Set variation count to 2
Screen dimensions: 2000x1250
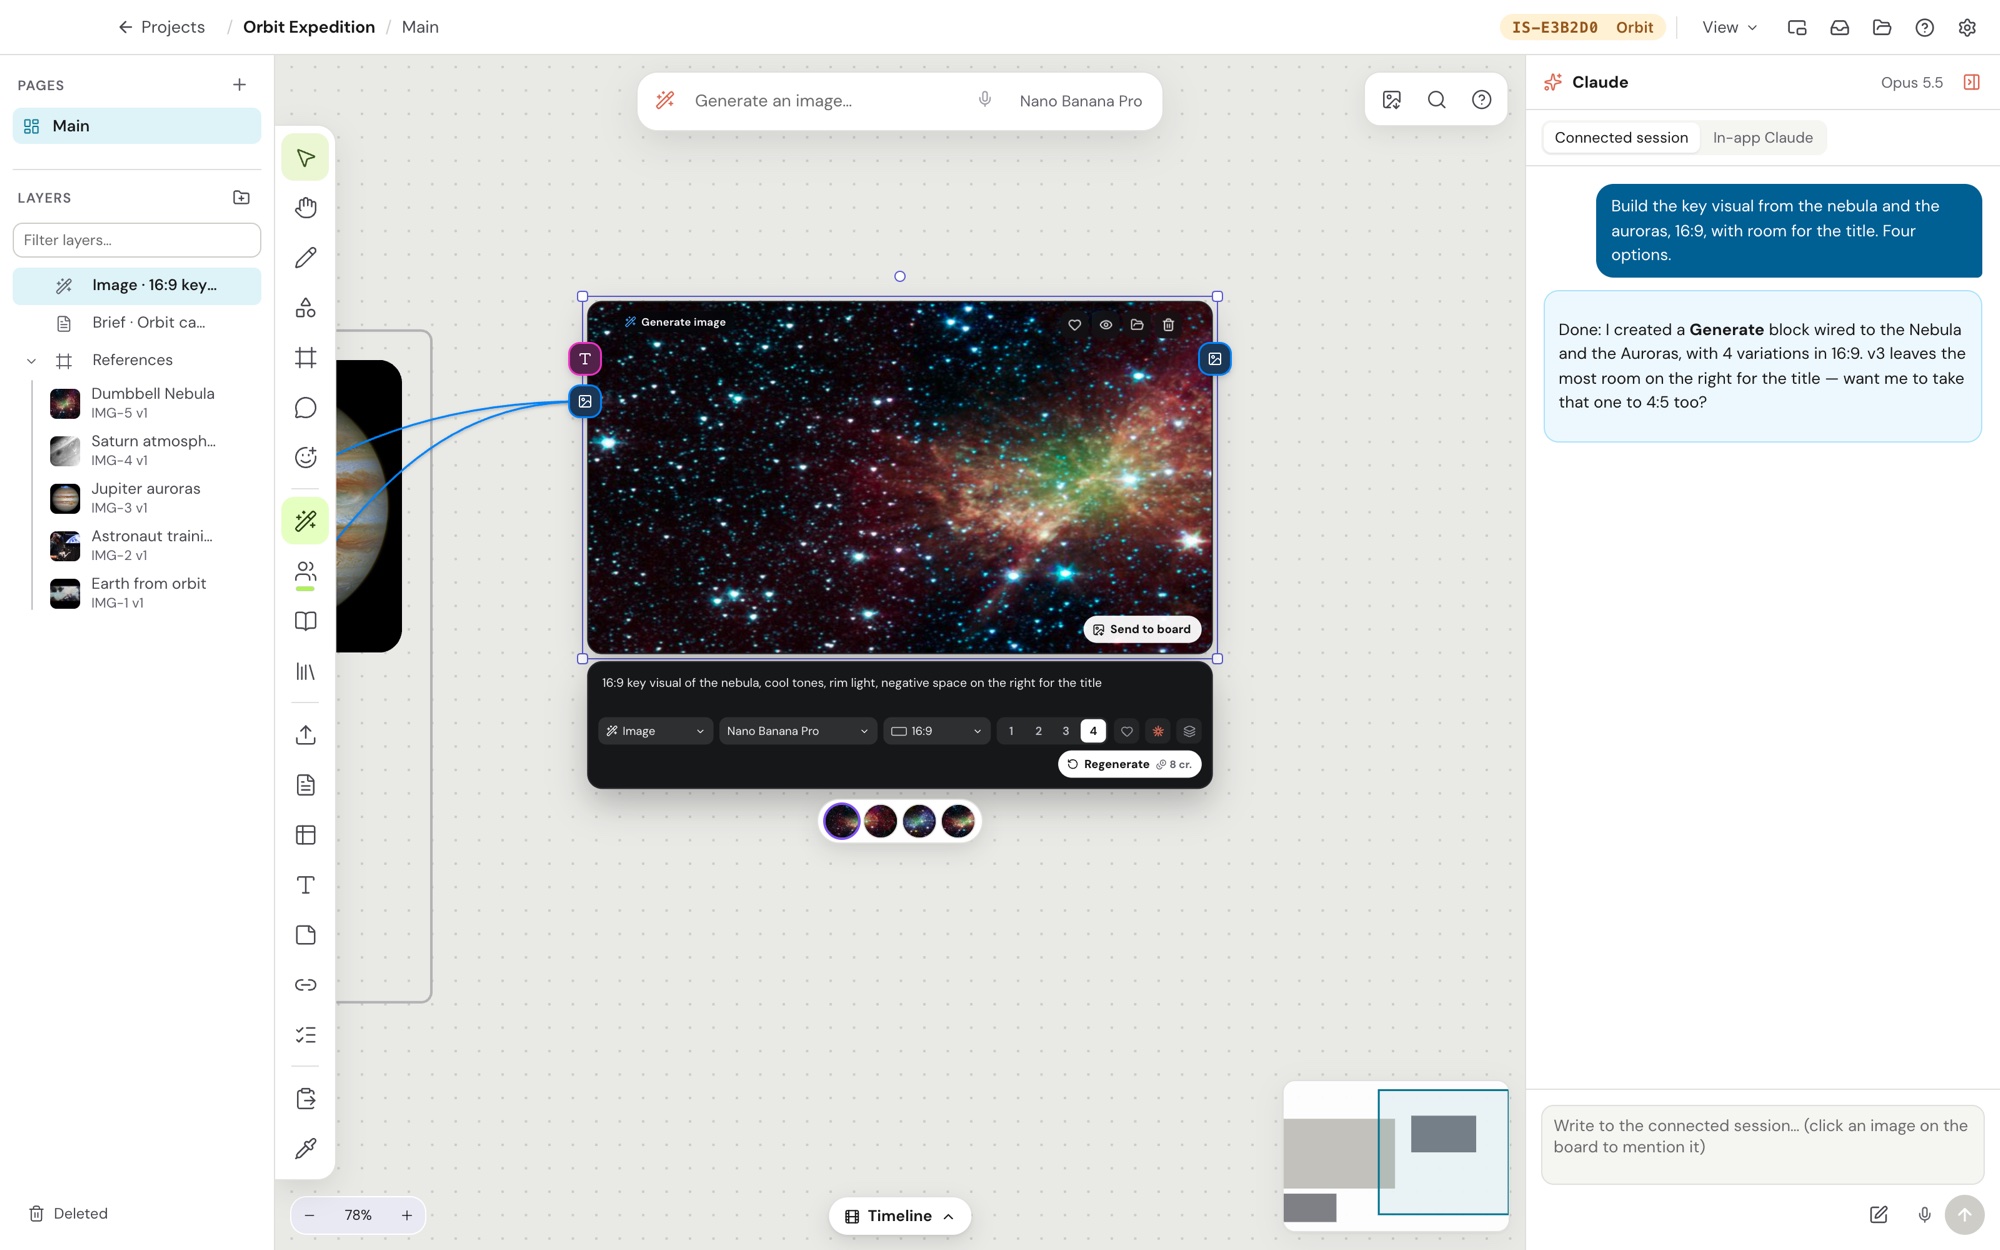click(1038, 731)
